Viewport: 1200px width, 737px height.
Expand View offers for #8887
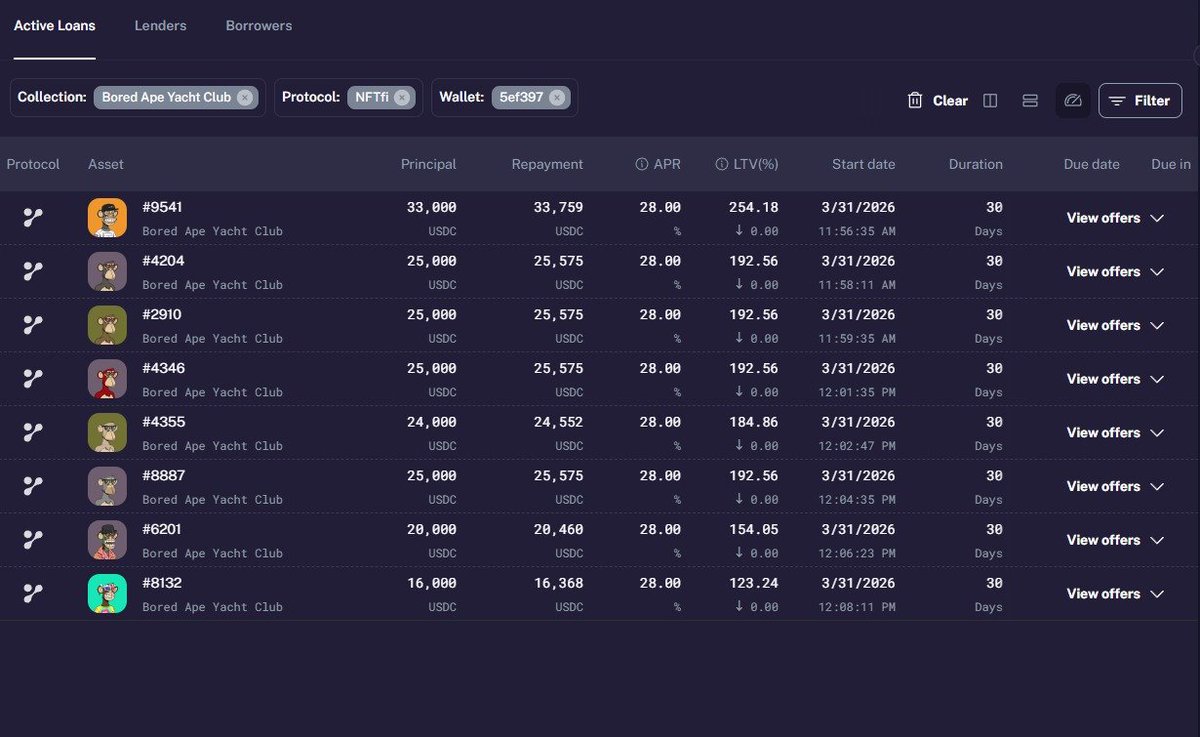click(x=1115, y=486)
